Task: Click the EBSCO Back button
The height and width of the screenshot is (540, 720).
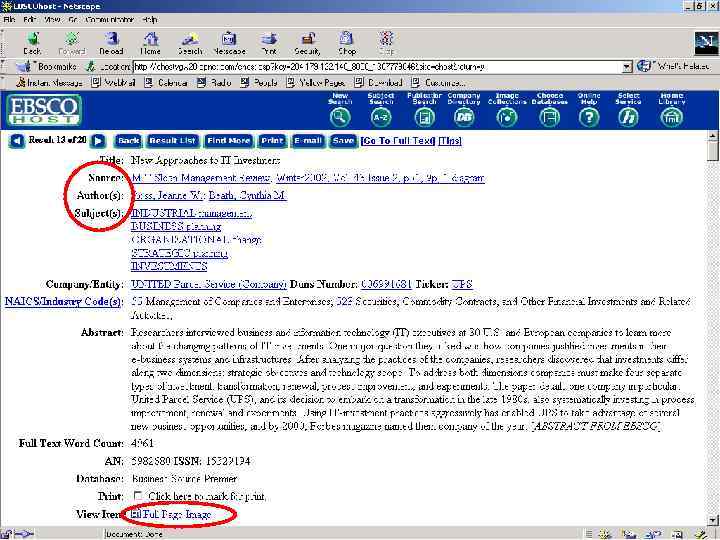Action: point(128,141)
